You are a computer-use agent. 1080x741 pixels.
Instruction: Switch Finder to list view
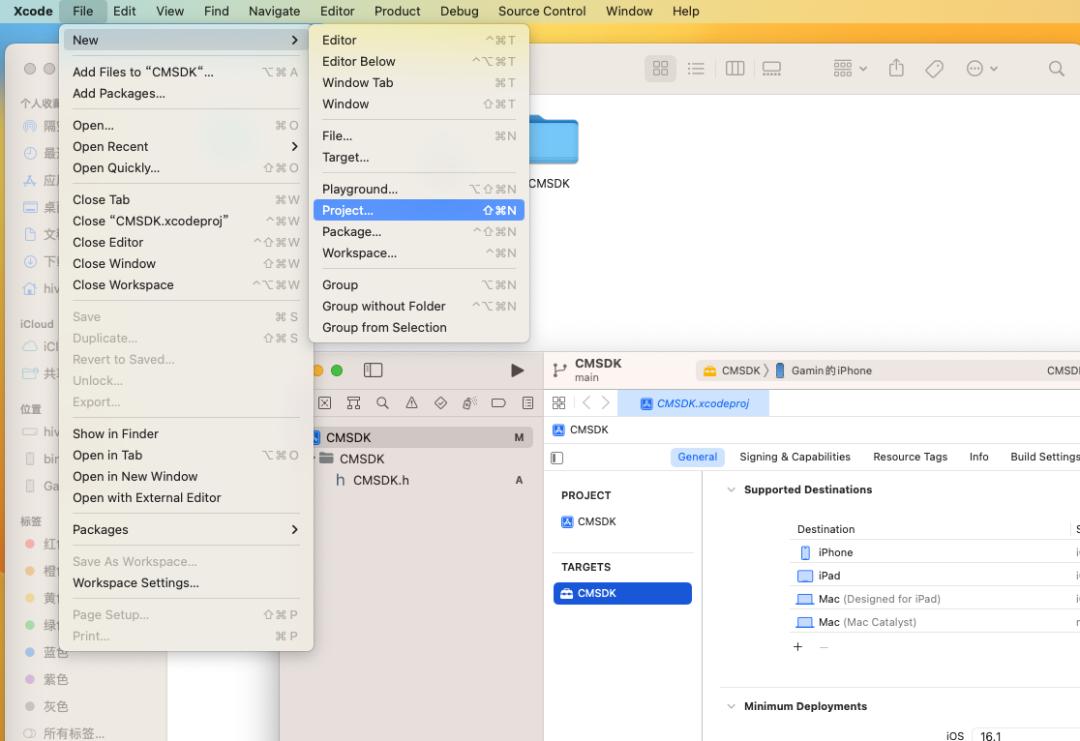[x=696, y=68]
